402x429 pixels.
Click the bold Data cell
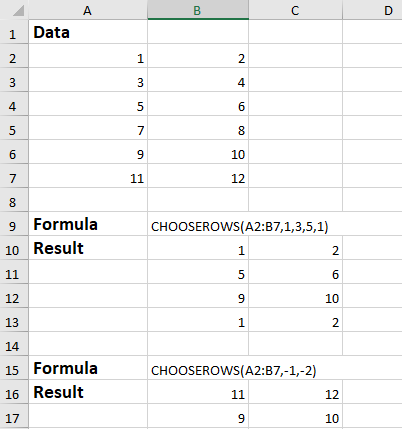pos(88,32)
